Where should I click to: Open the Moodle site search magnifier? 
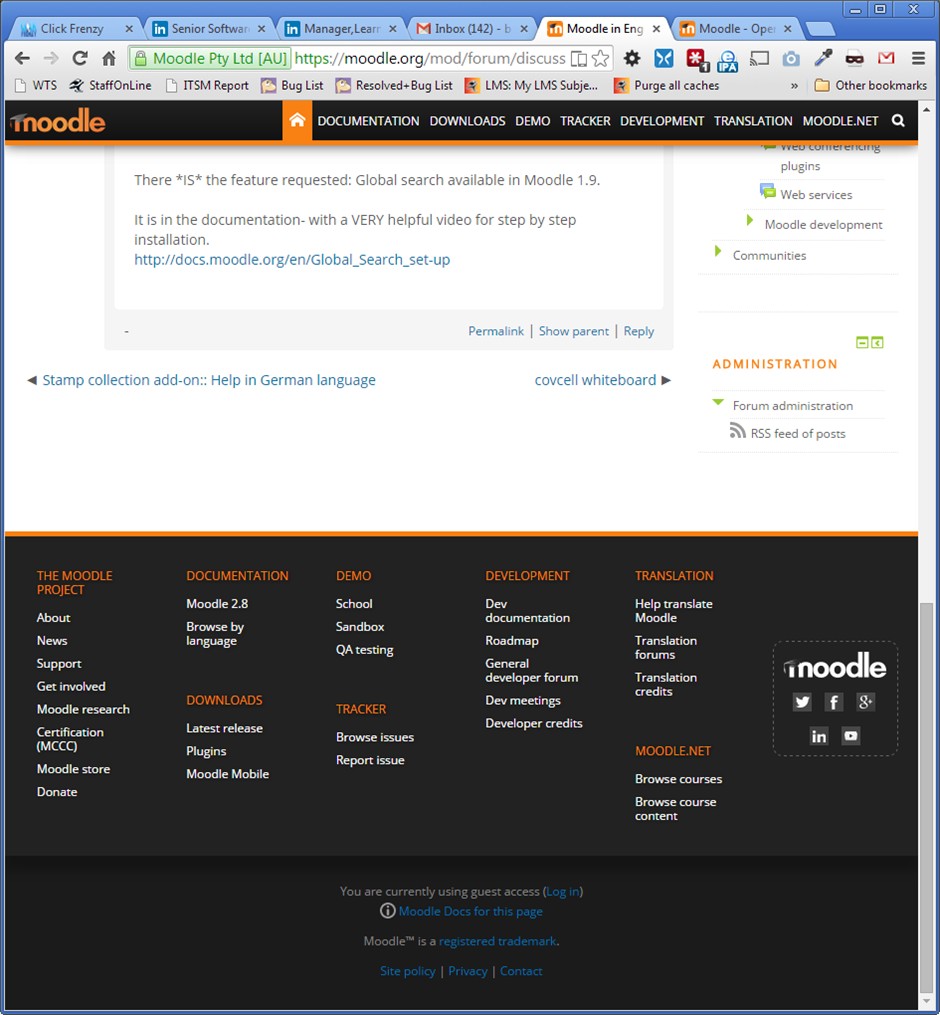click(x=898, y=120)
